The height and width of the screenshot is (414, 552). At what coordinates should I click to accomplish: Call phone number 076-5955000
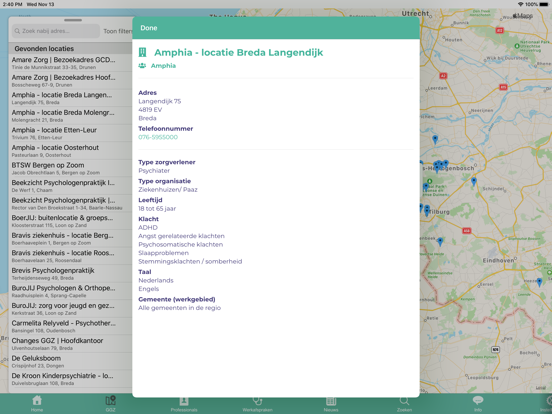coord(158,137)
